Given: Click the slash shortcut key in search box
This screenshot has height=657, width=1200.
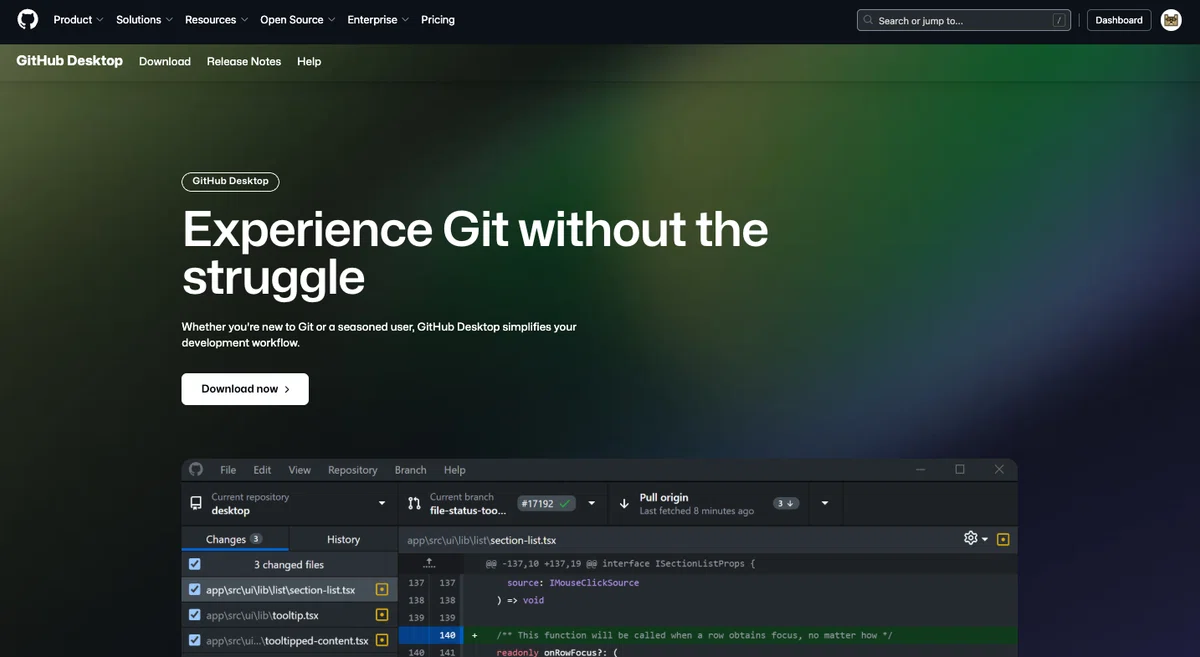Looking at the screenshot, I should (x=1058, y=20).
